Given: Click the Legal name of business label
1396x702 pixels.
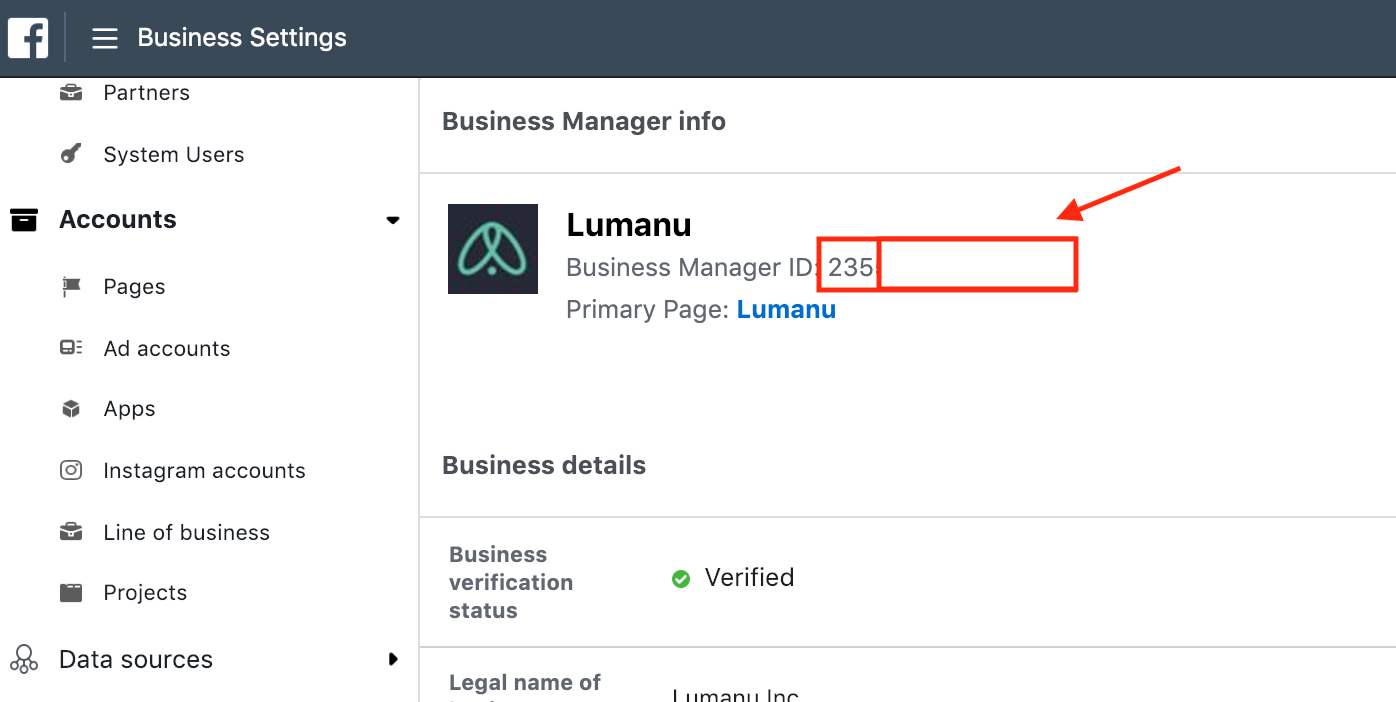Looking at the screenshot, I should point(525,688).
